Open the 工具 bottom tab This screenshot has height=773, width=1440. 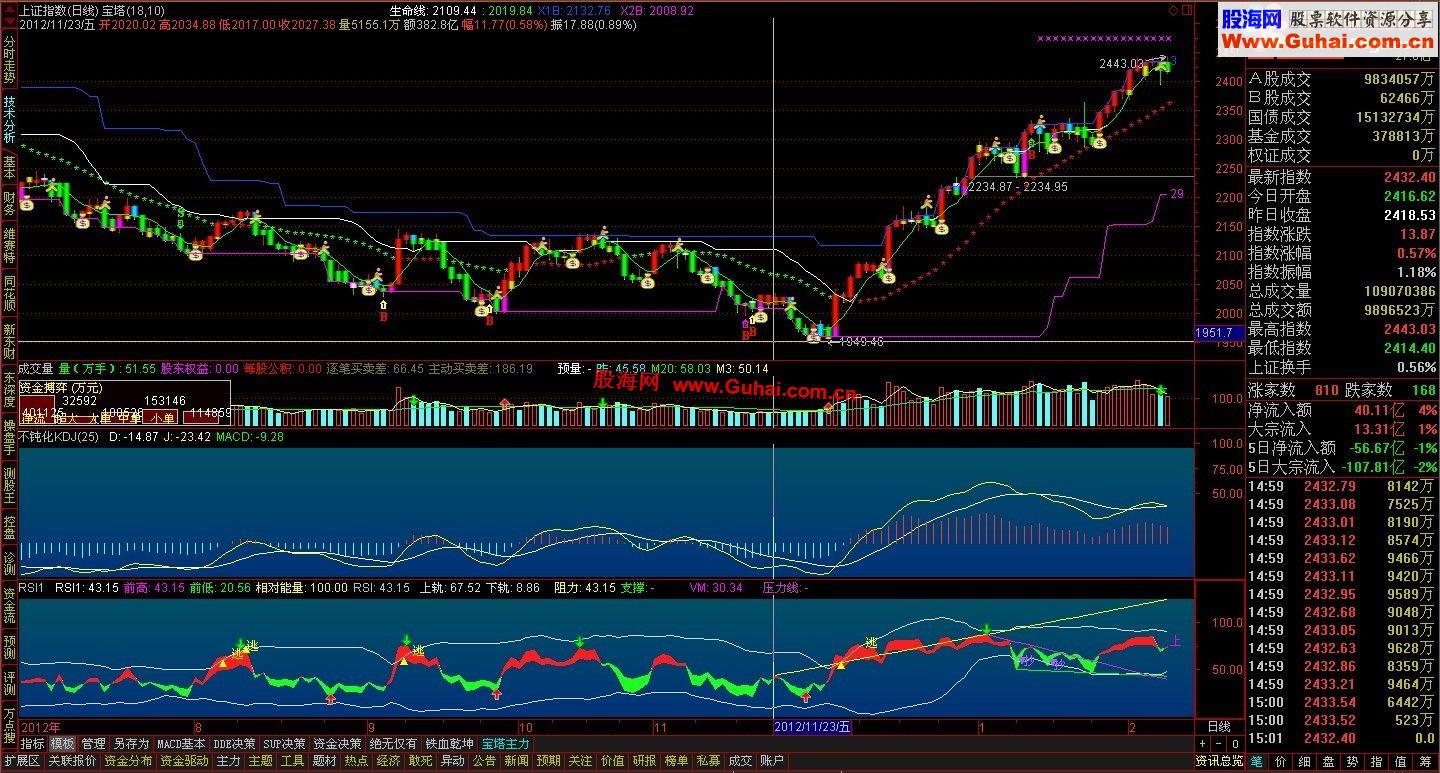coord(292,761)
